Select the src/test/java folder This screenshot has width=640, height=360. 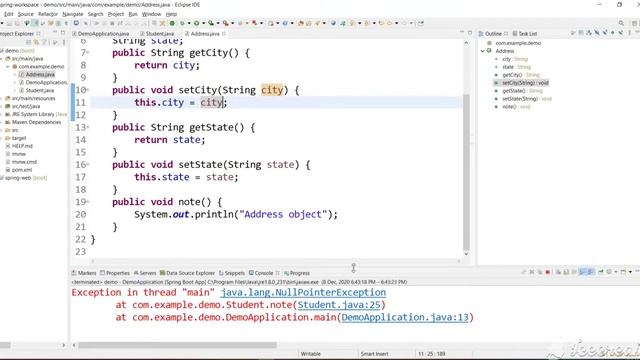coord(26,107)
